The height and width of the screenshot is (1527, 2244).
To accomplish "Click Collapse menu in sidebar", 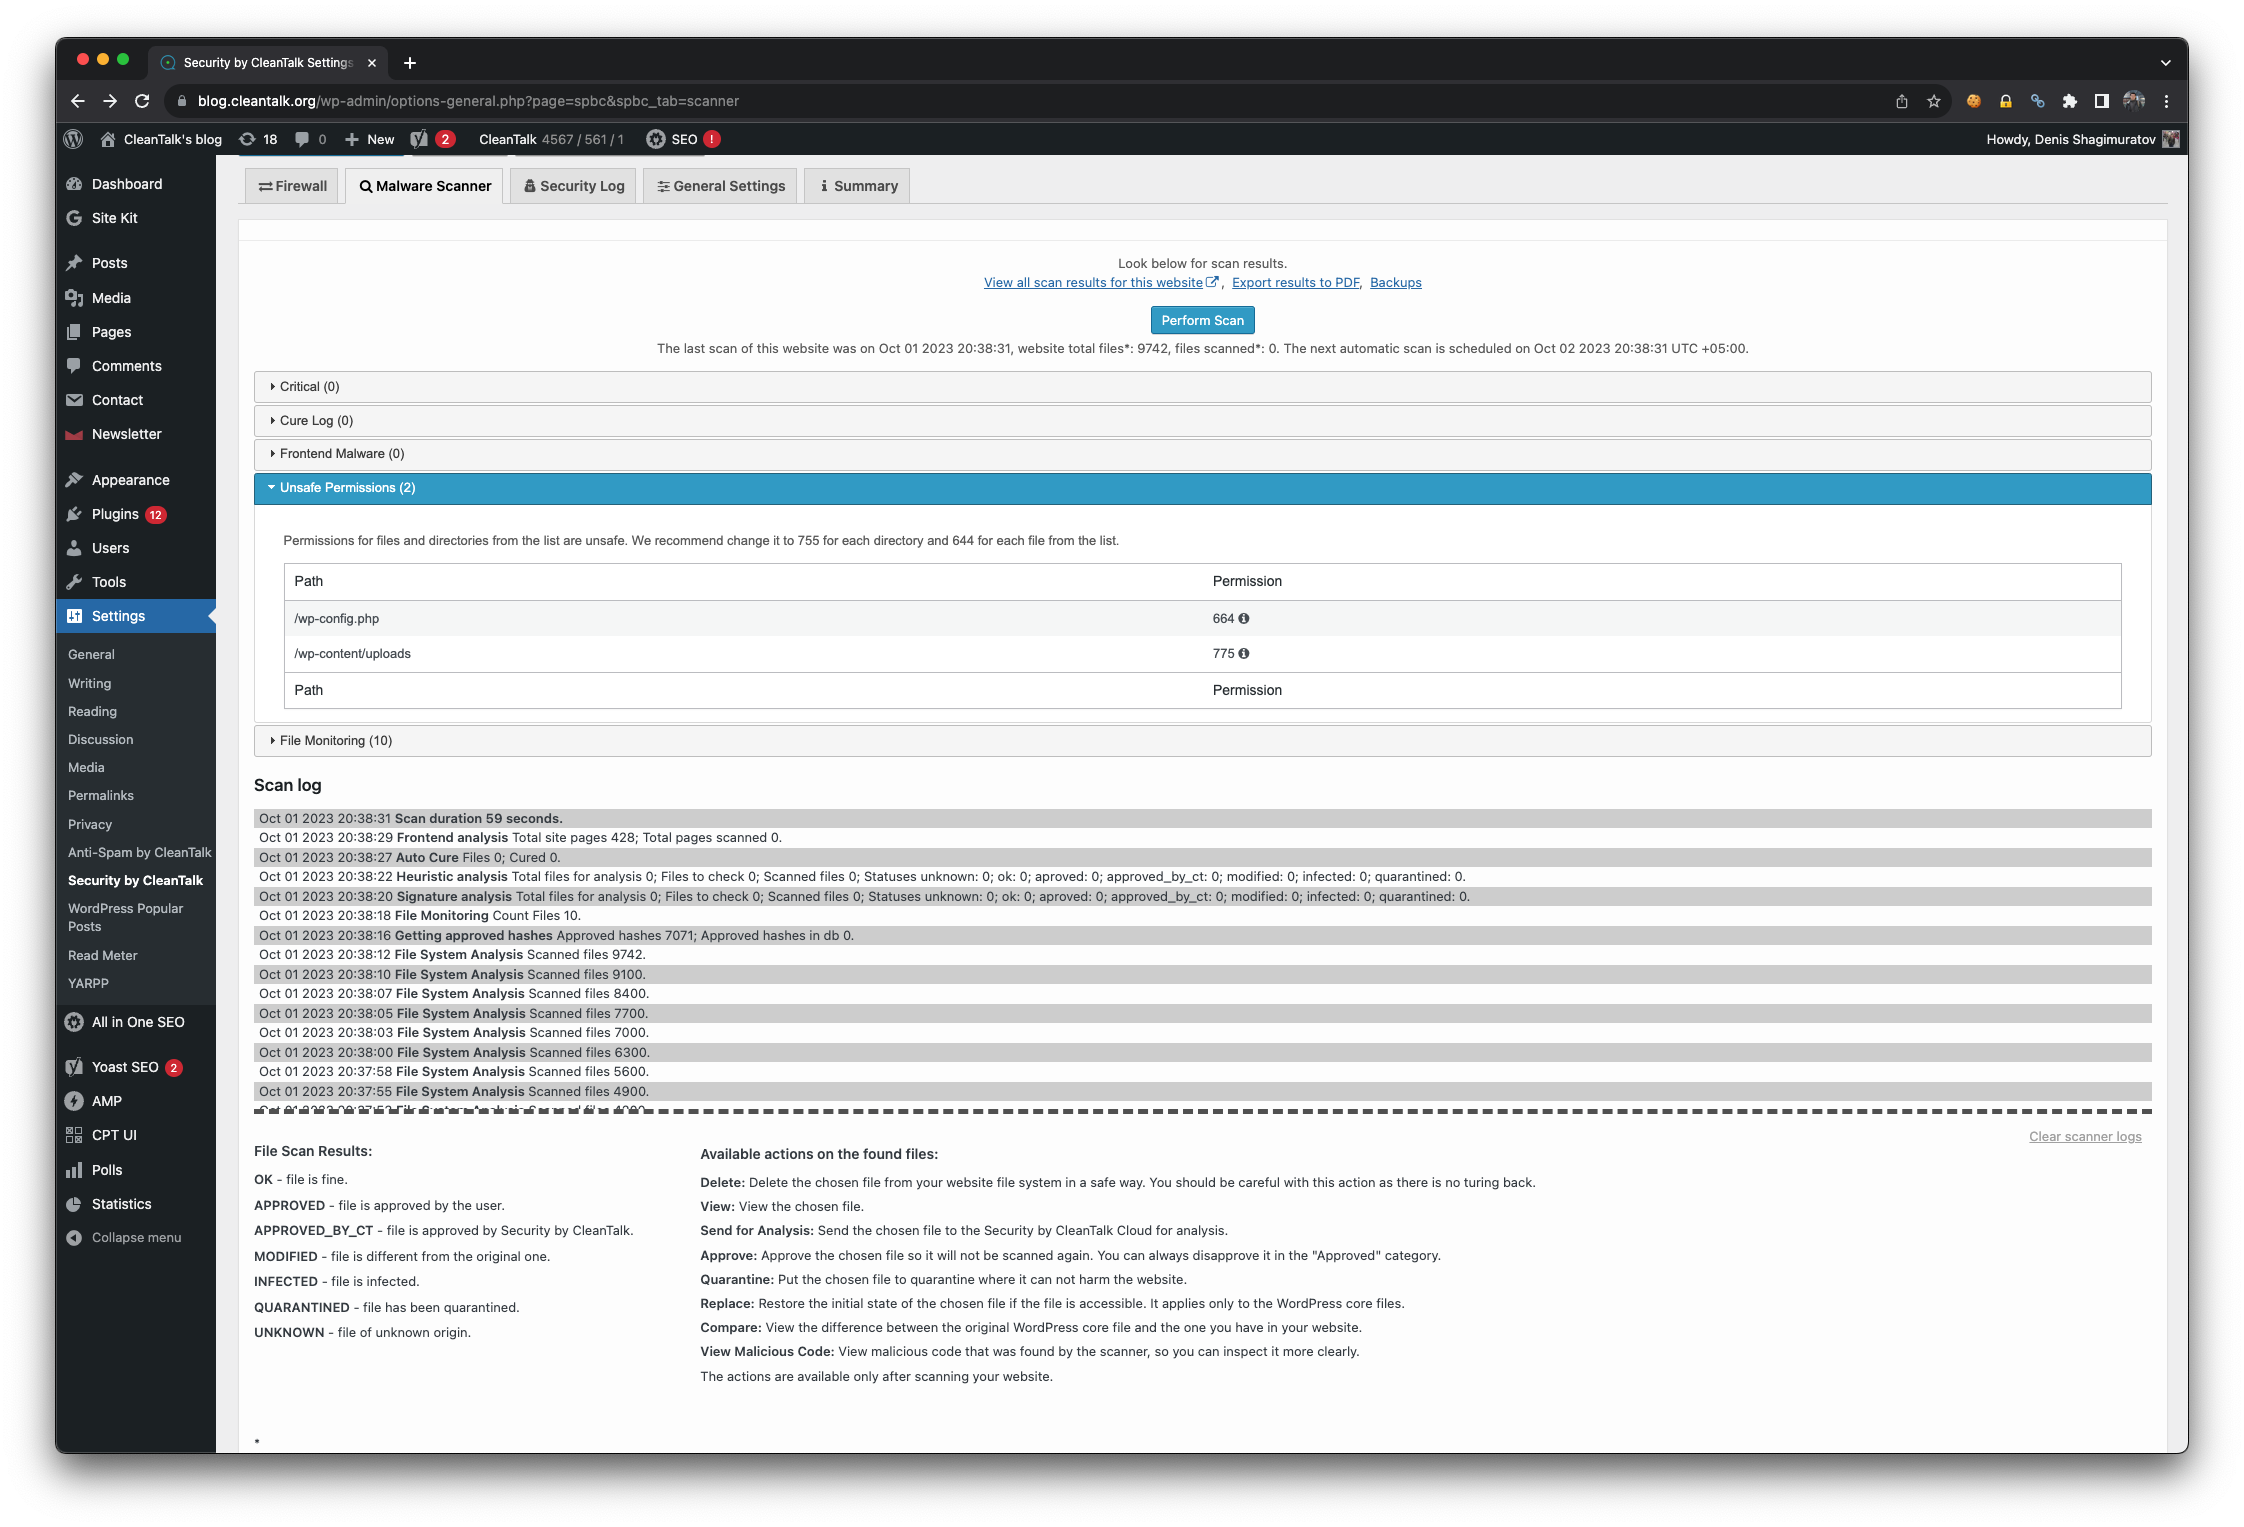I will [136, 1237].
